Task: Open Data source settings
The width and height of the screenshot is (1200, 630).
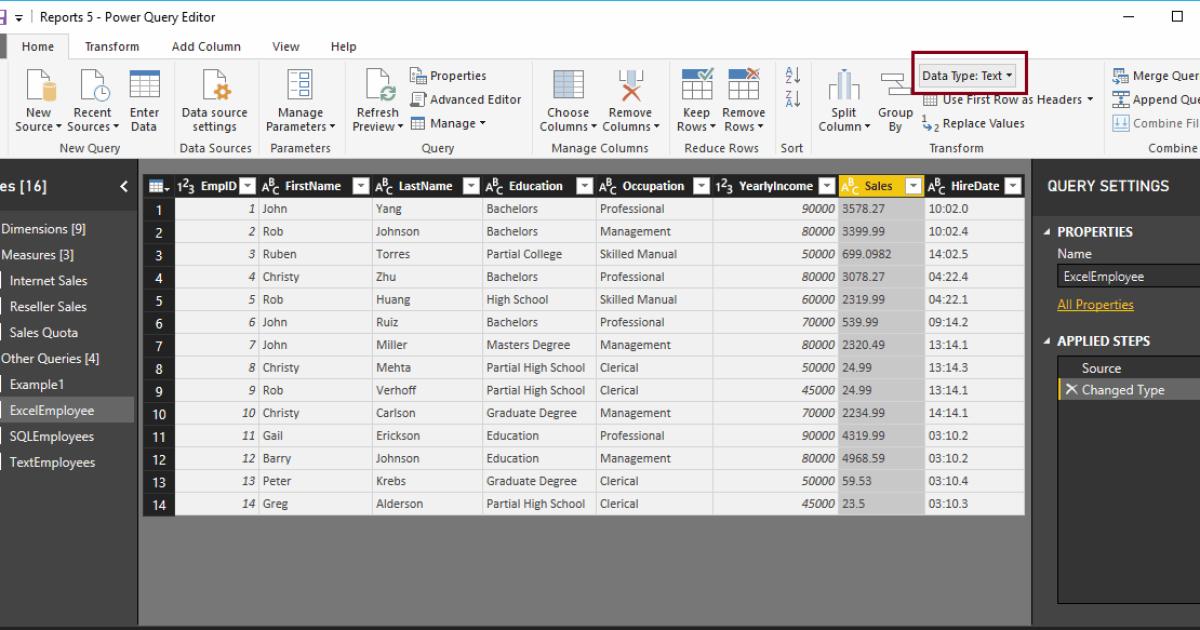Action: pos(214,97)
